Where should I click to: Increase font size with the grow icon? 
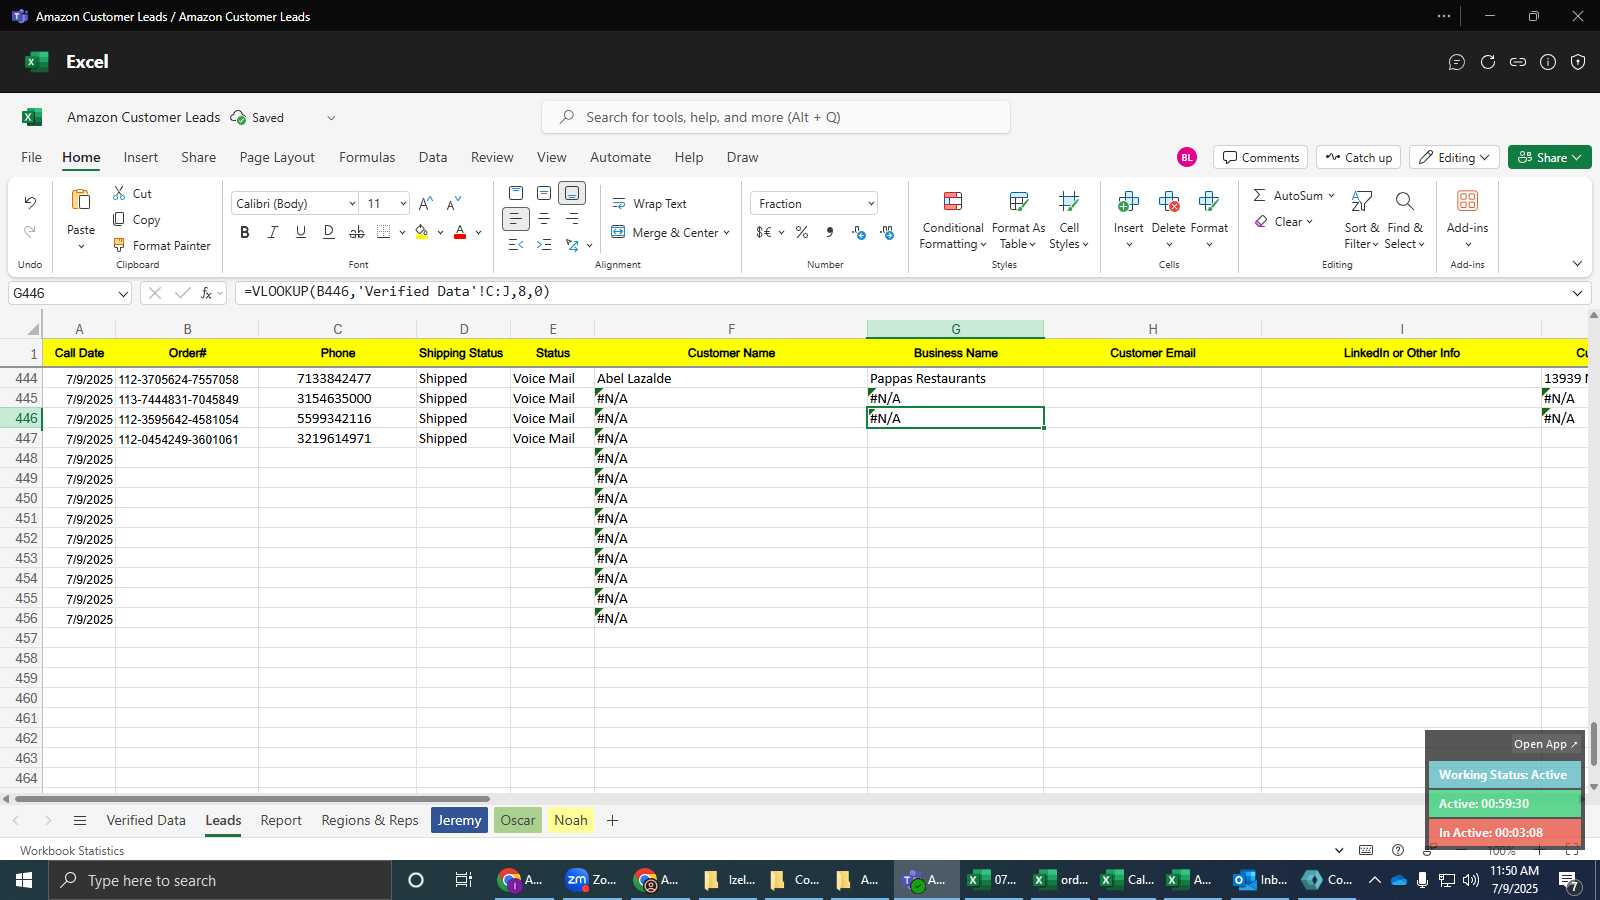click(x=426, y=203)
